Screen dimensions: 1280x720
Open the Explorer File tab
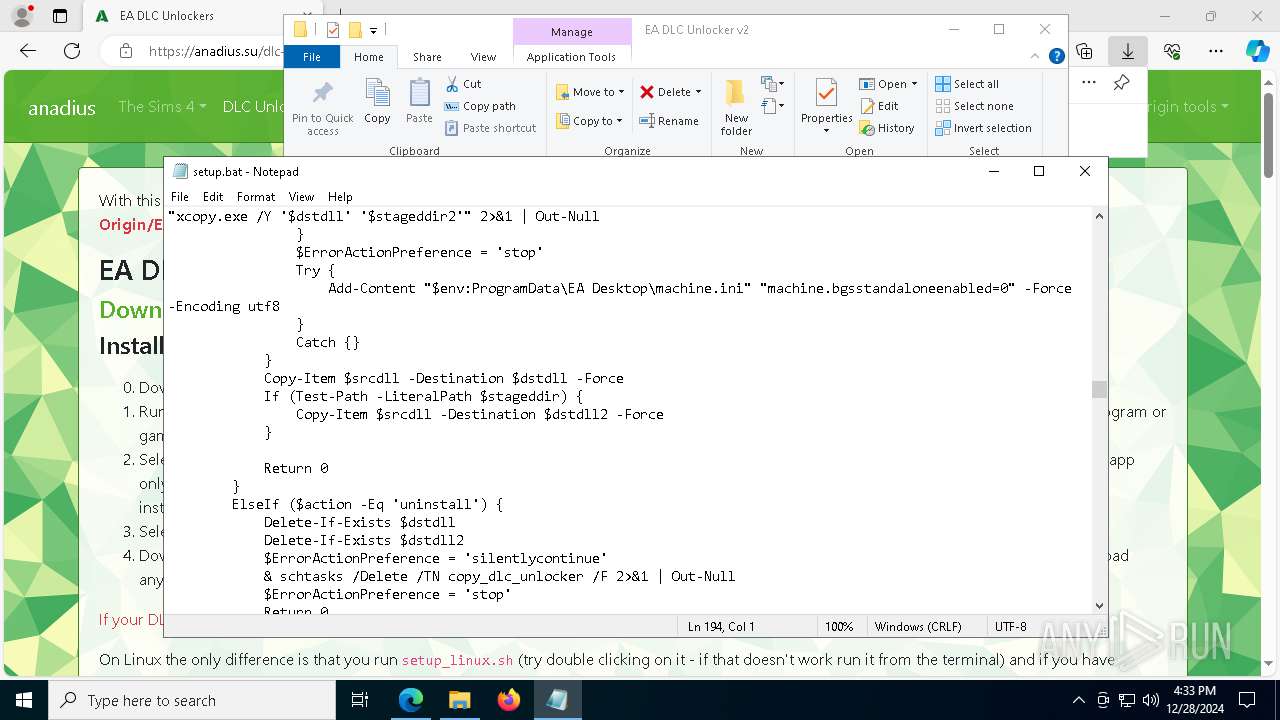(x=312, y=57)
